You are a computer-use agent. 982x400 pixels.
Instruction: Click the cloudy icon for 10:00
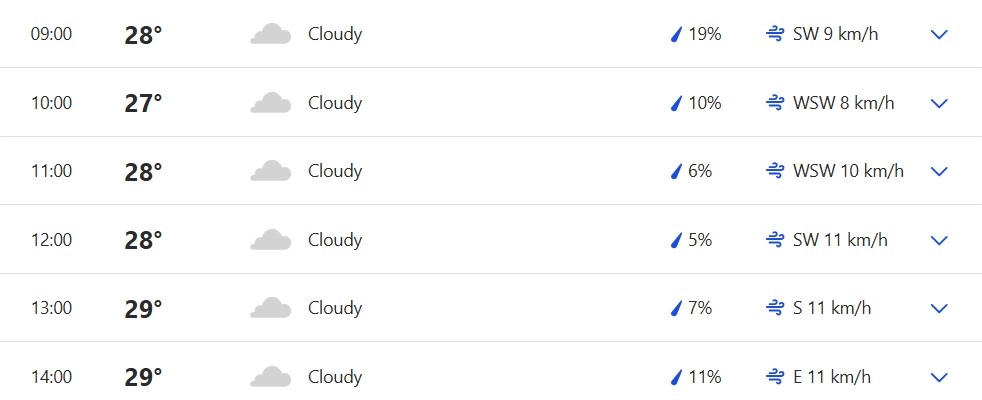[270, 103]
